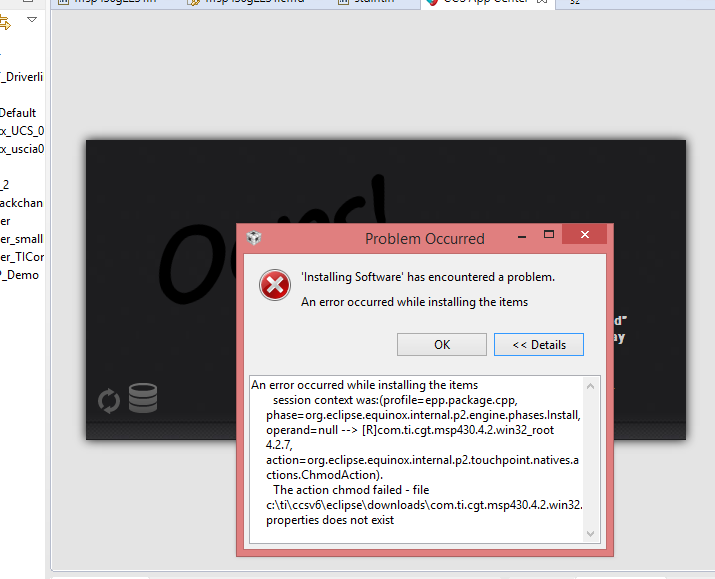Click the link-with-editor arrows icon in left panel
This screenshot has height=579, width=715.
pyautogui.click(x=5, y=23)
